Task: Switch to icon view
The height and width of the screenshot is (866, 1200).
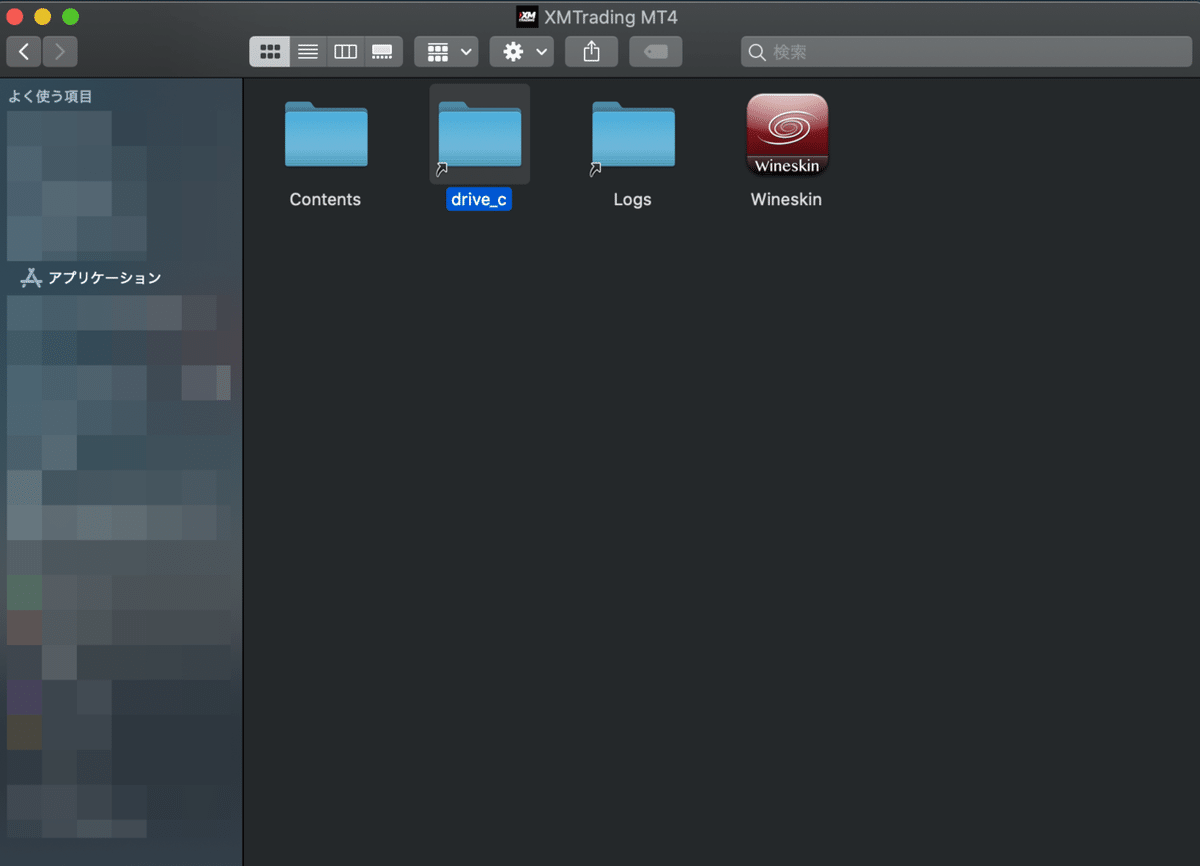Action: [x=270, y=52]
